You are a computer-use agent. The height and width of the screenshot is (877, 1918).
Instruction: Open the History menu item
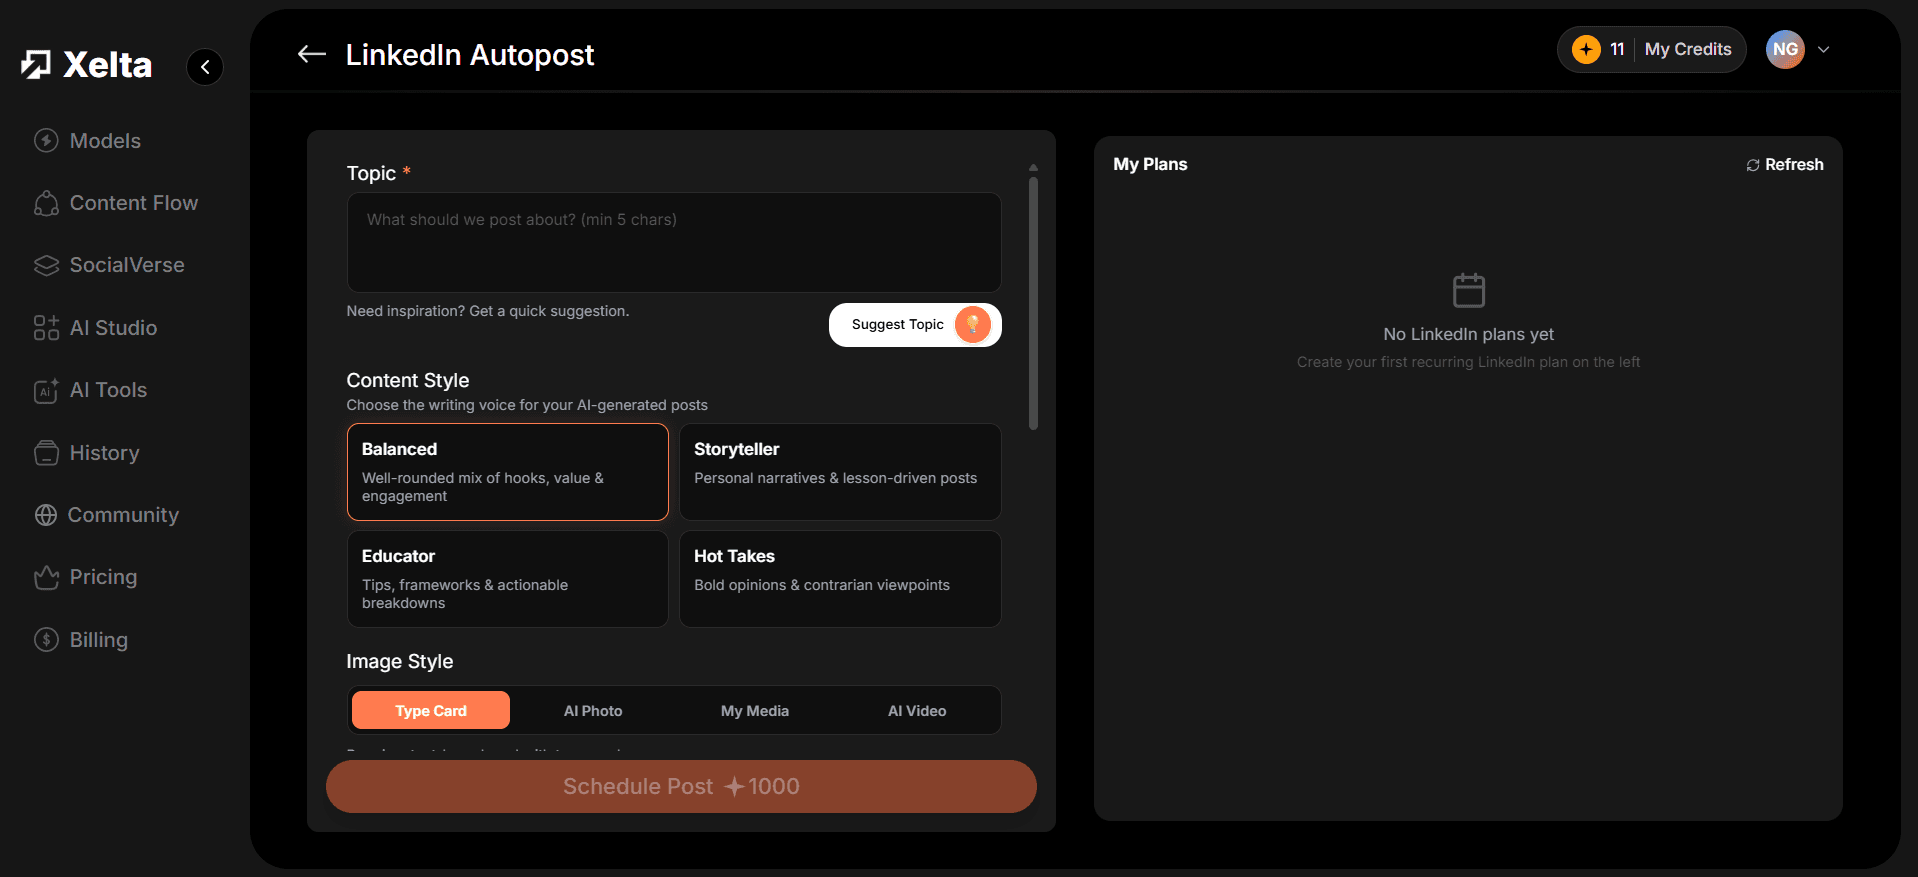[x=87, y=453]
